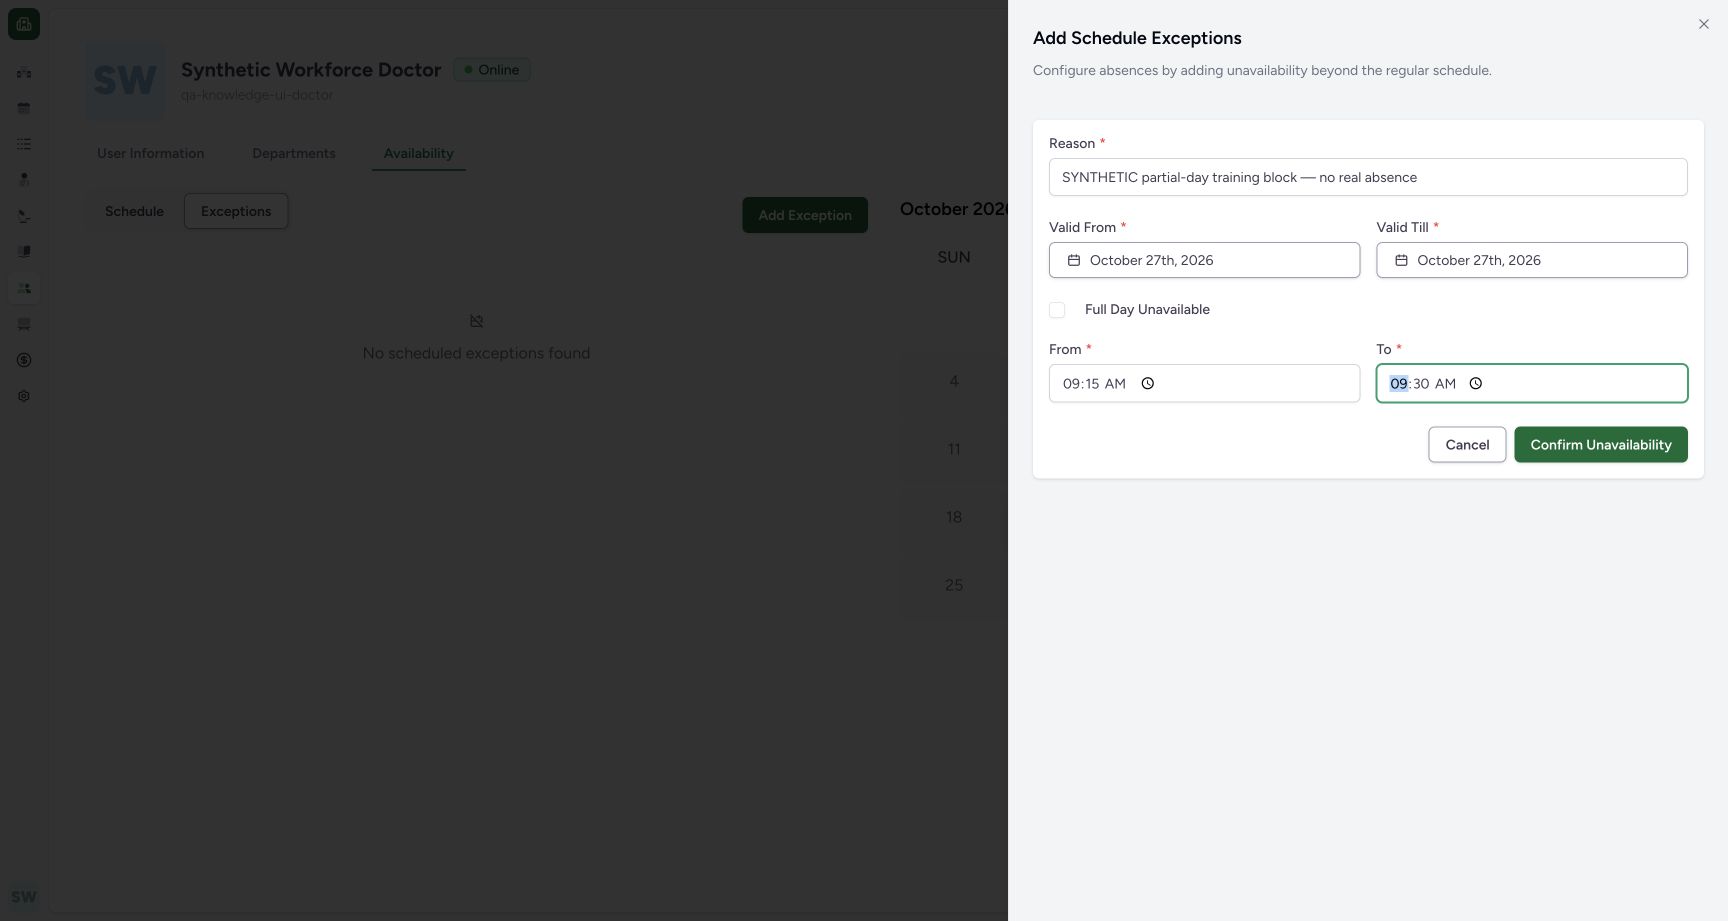Select the Availability tab
The image size is (1728, 921).
point(419,153)
